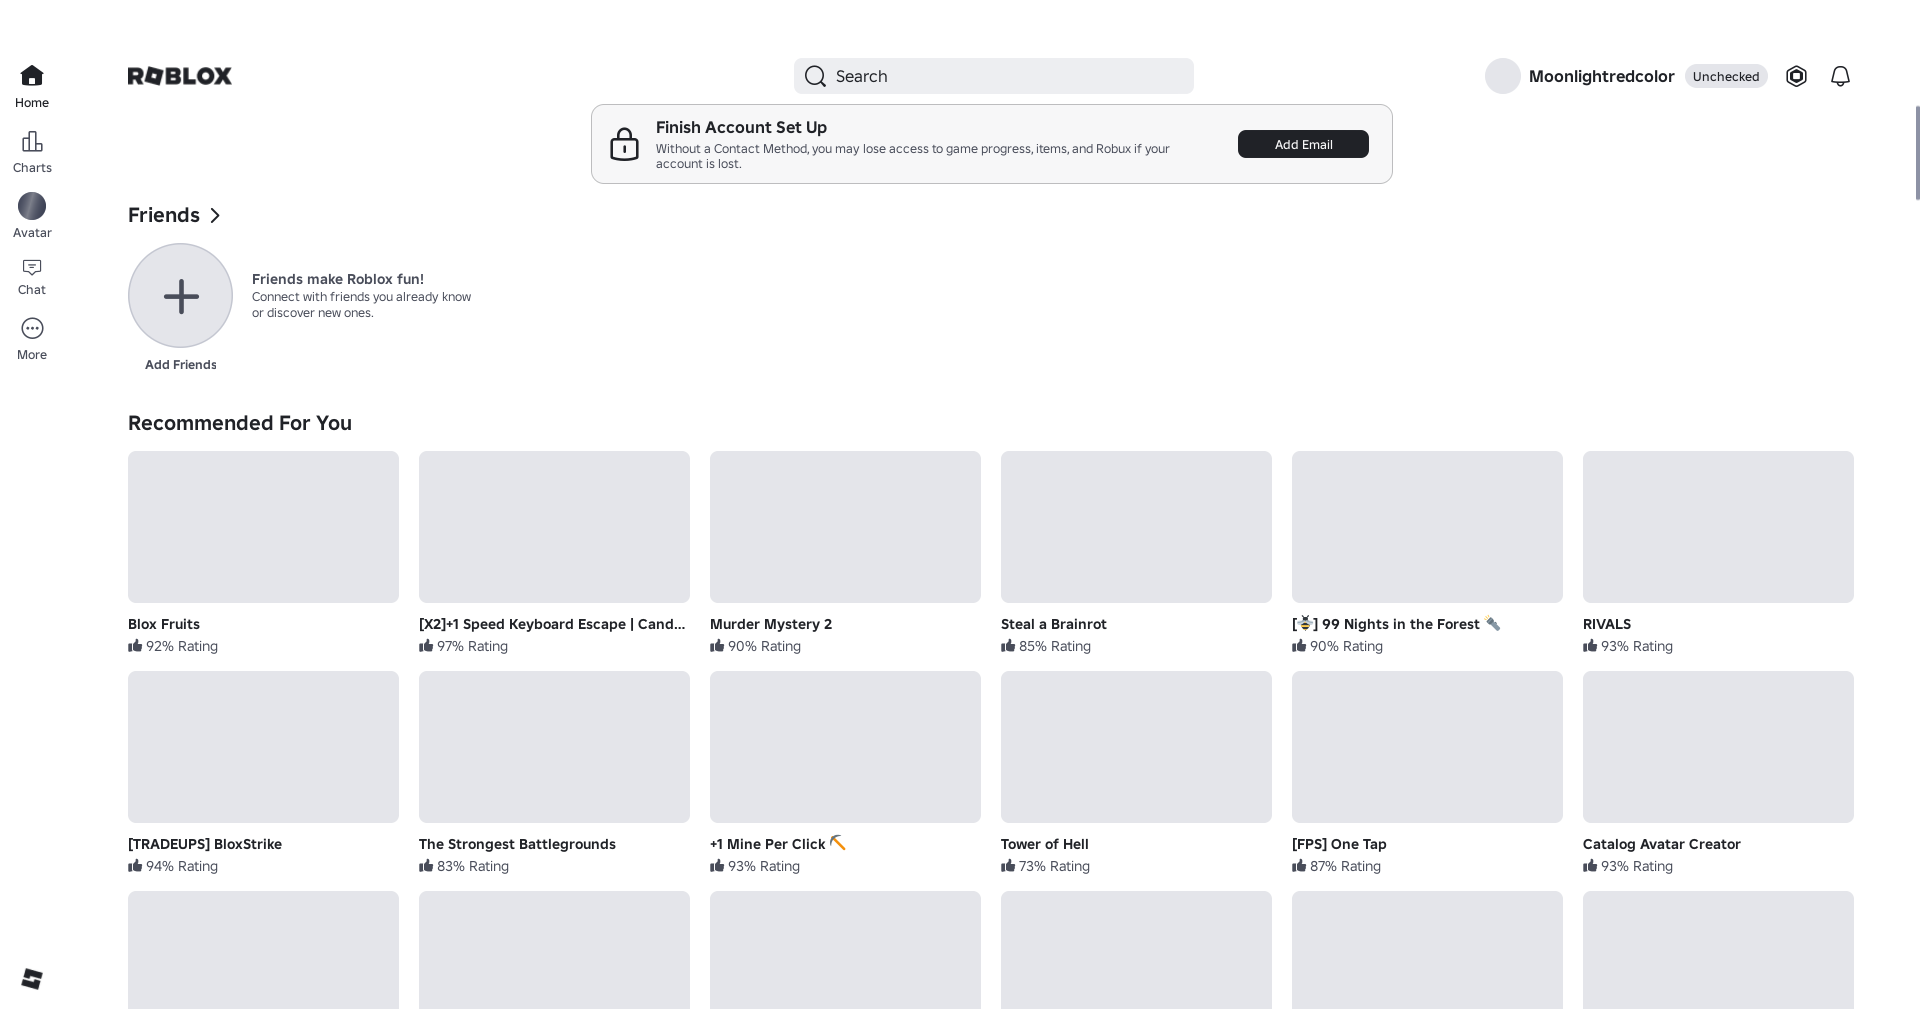Click the [TRADEUPS] BloxStrike title

(205, 844)
